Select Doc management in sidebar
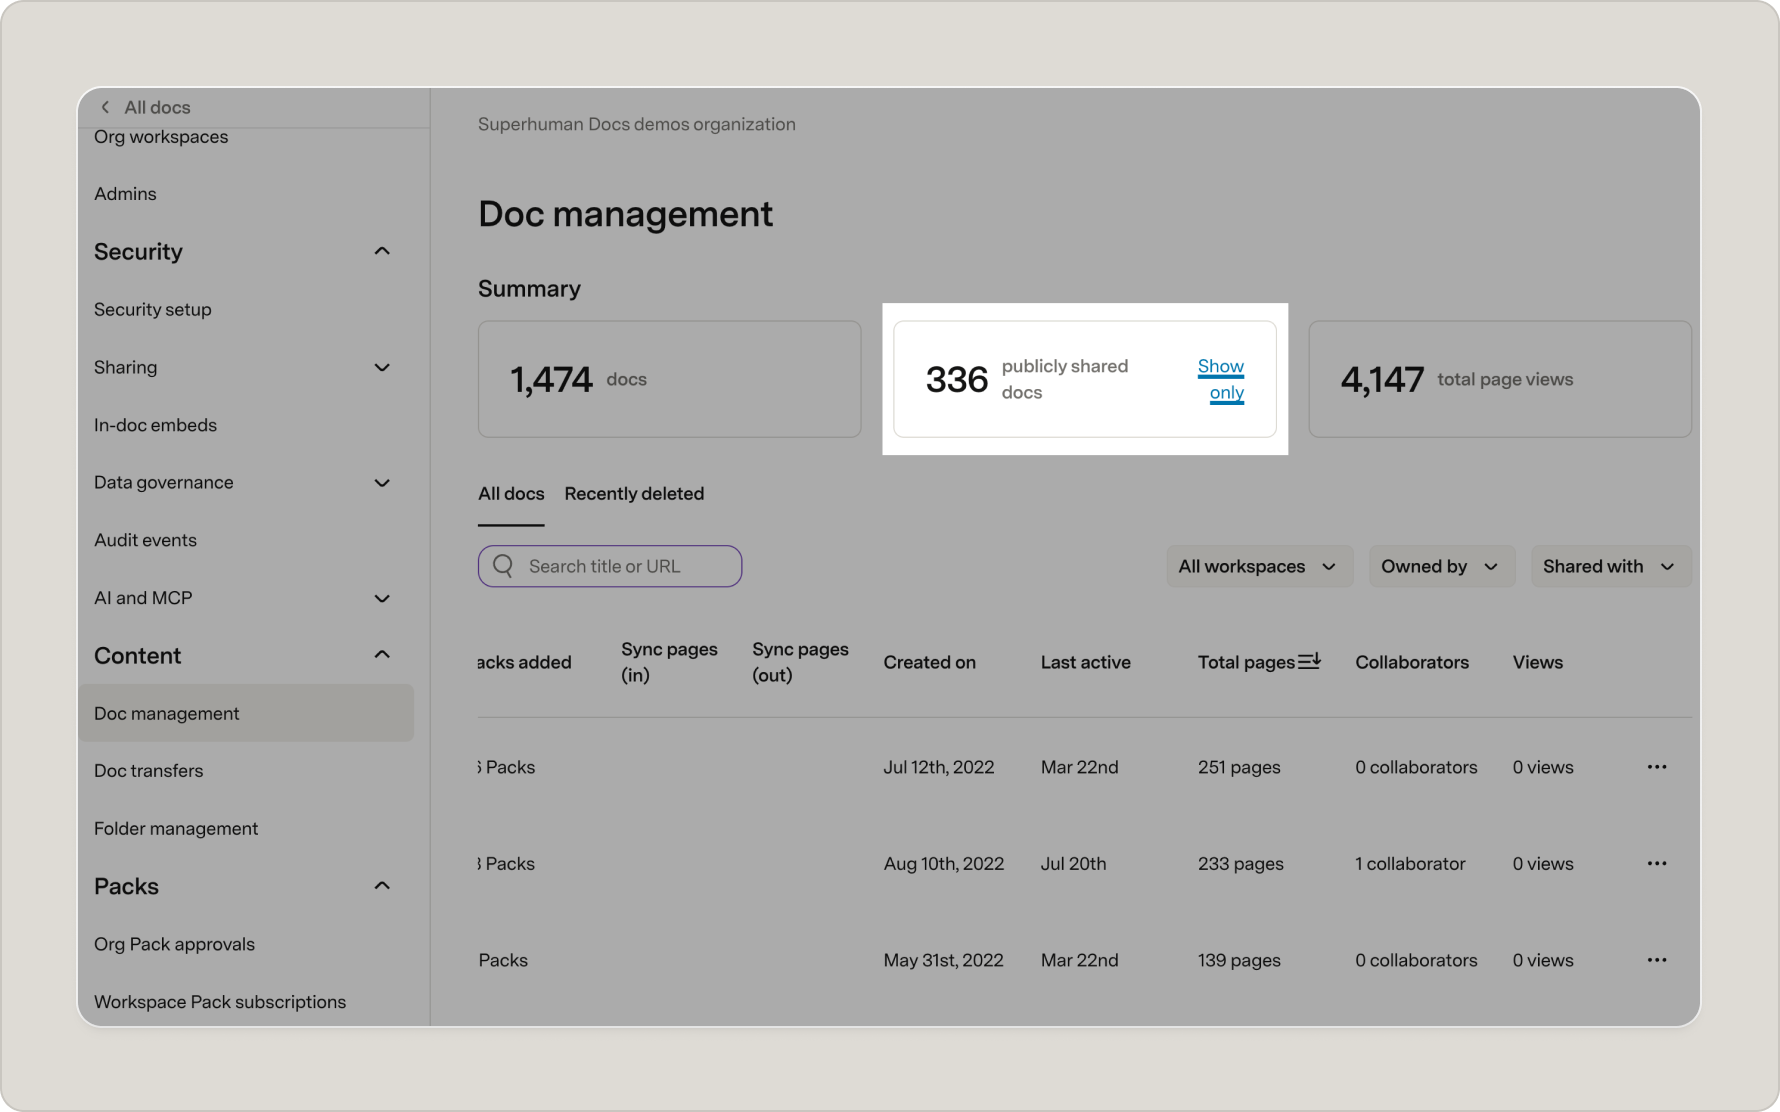 (x=246, y=713)
